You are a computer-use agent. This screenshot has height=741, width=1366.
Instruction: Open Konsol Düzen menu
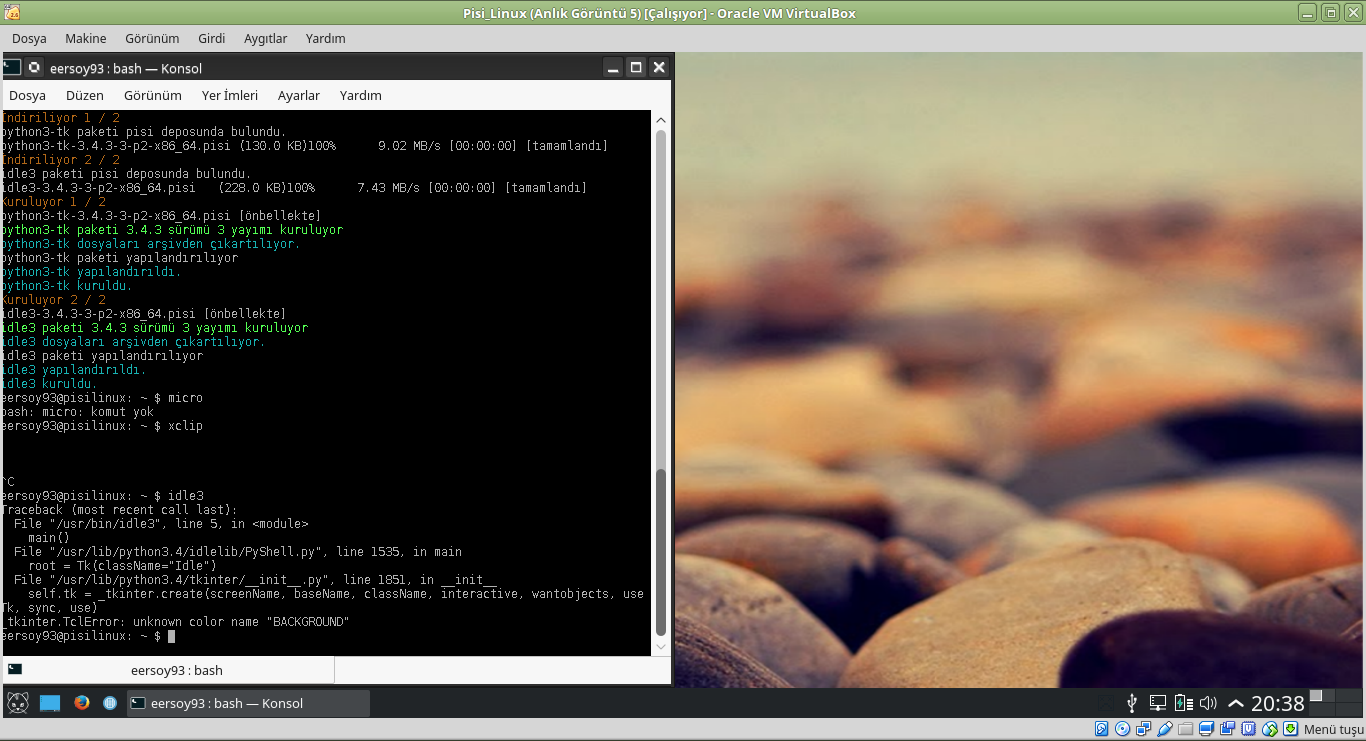click(x=85, y=95)
